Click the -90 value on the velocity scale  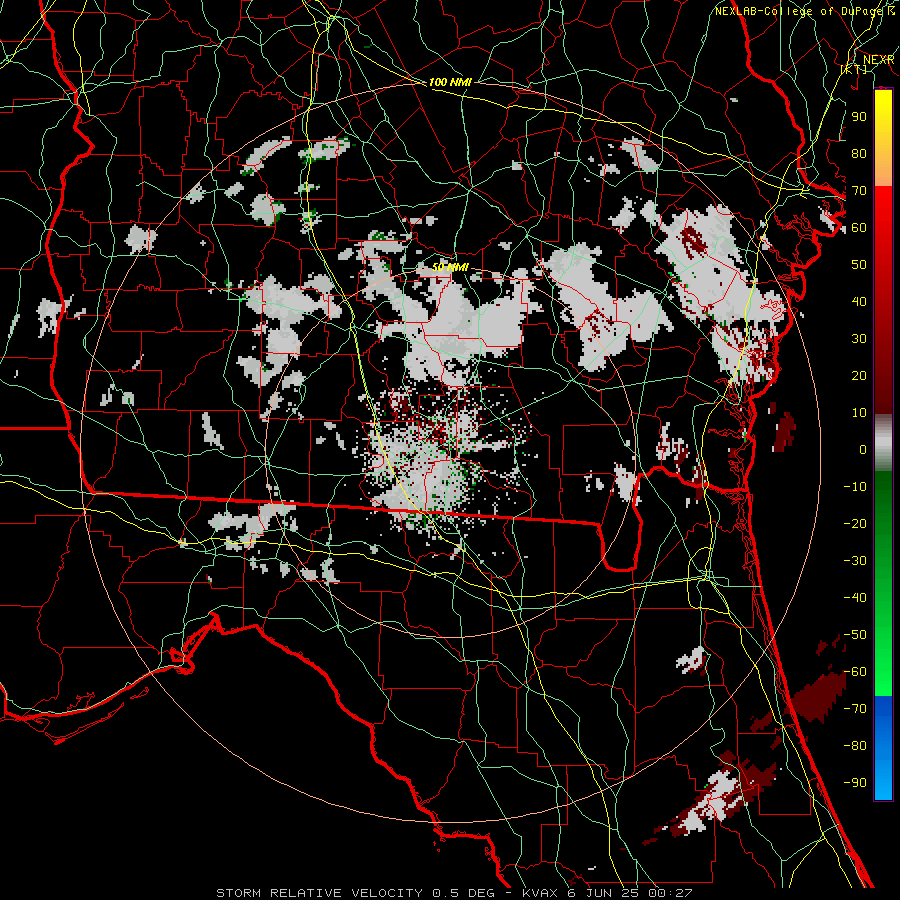click(855, 783)
